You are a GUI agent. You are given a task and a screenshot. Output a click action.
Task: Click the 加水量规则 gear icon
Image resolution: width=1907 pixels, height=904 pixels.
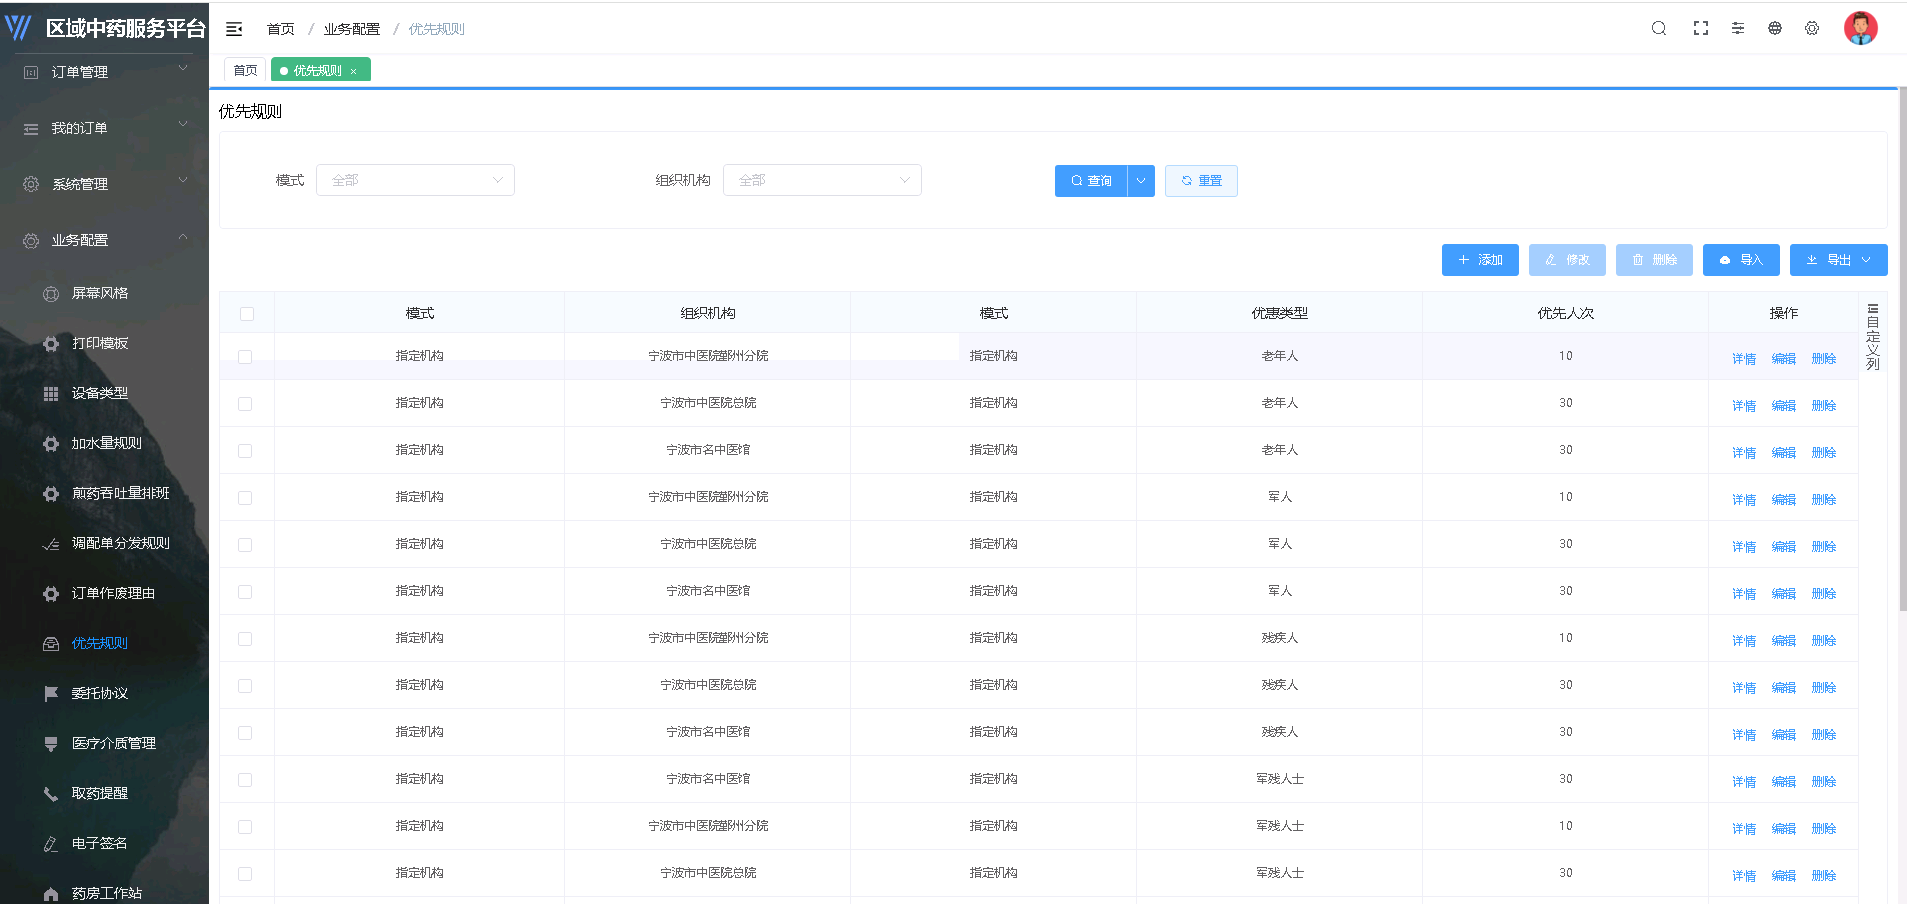(51, 443)
